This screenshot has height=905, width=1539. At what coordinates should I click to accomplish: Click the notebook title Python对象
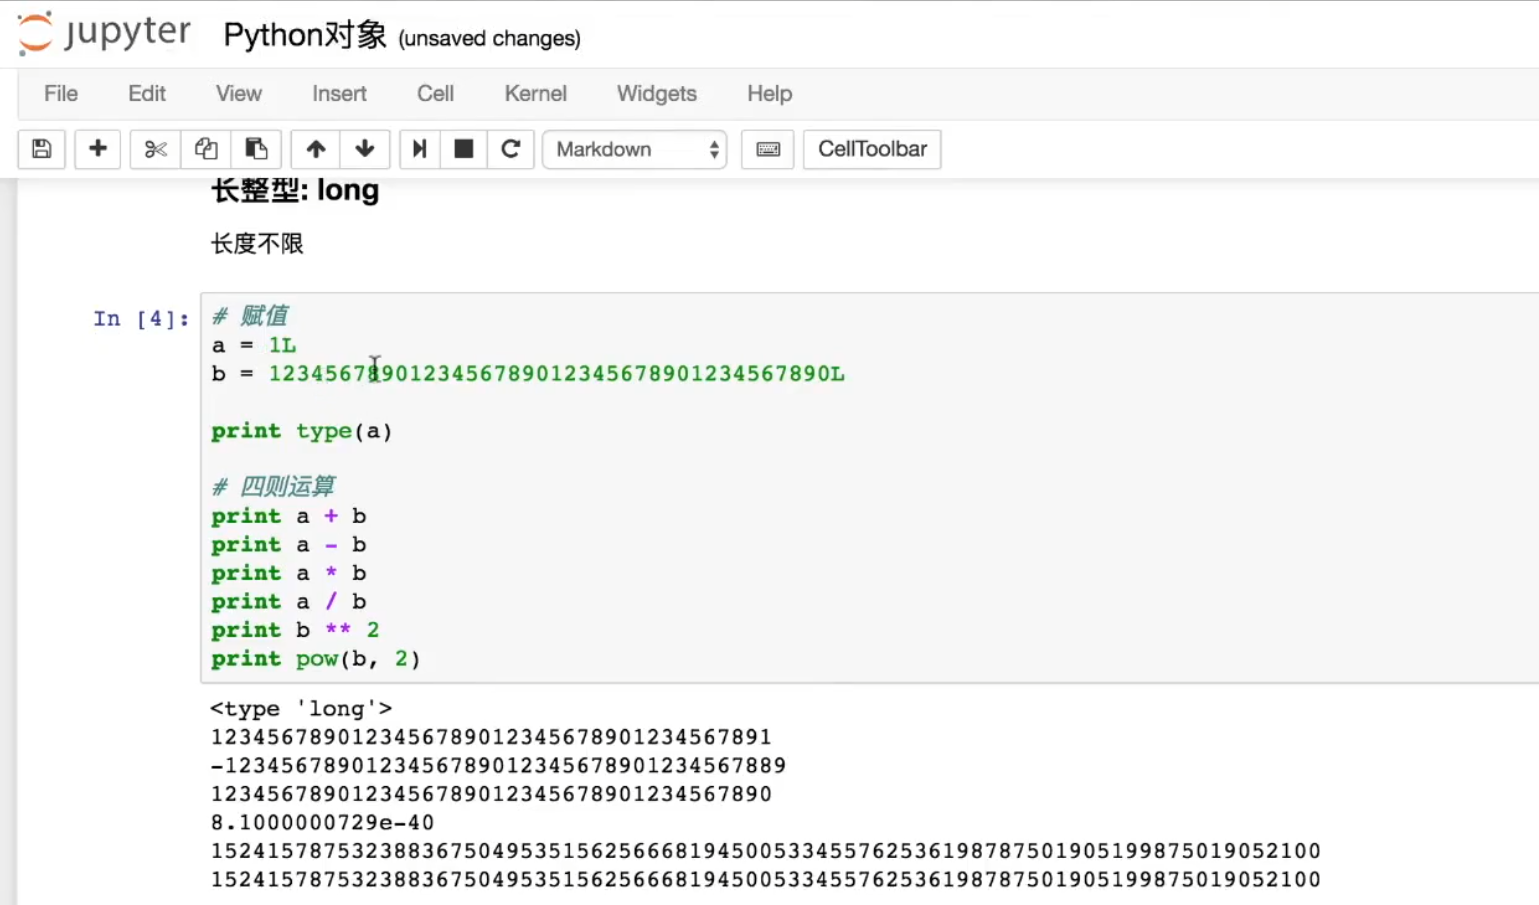pyautogui.click(x=305, y=36)
